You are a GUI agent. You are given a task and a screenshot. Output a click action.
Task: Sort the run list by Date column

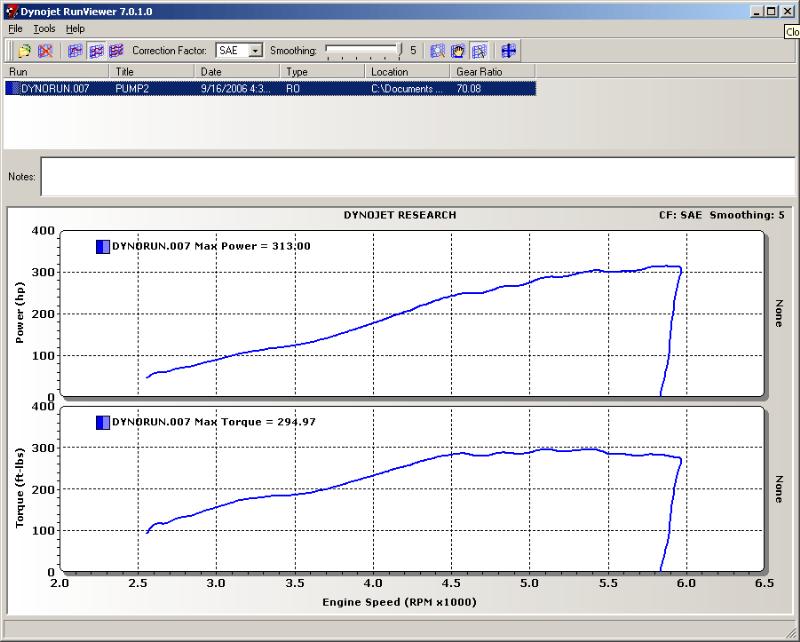tap(238, 72)
